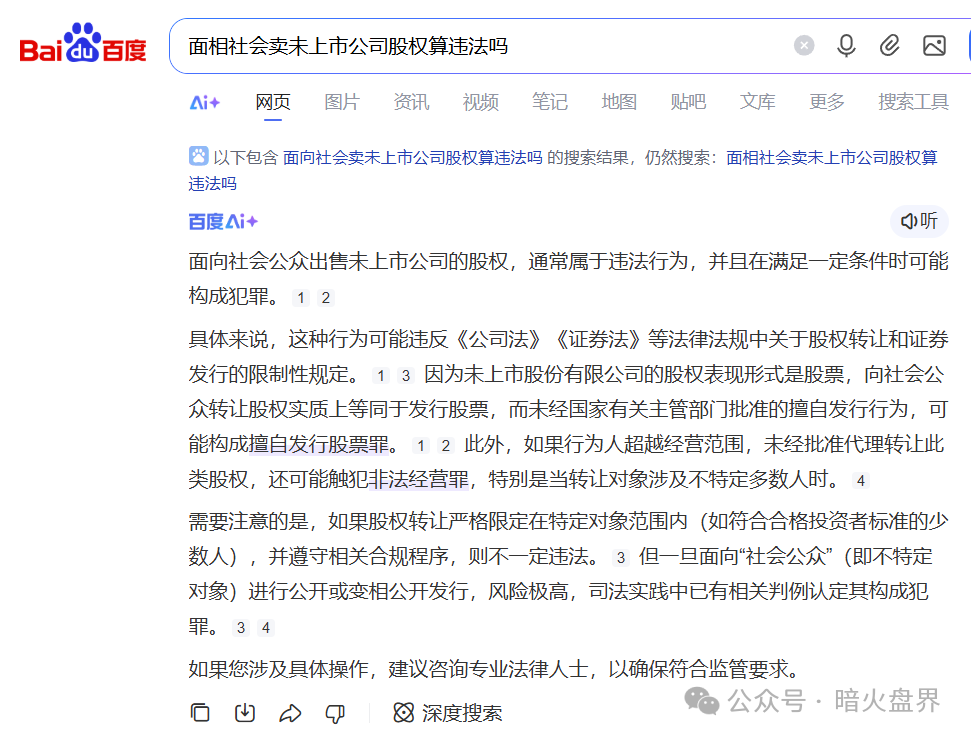Clear the search box with the X icon
The height and width of the screenshot is (739, 971).
coord(804,44)
